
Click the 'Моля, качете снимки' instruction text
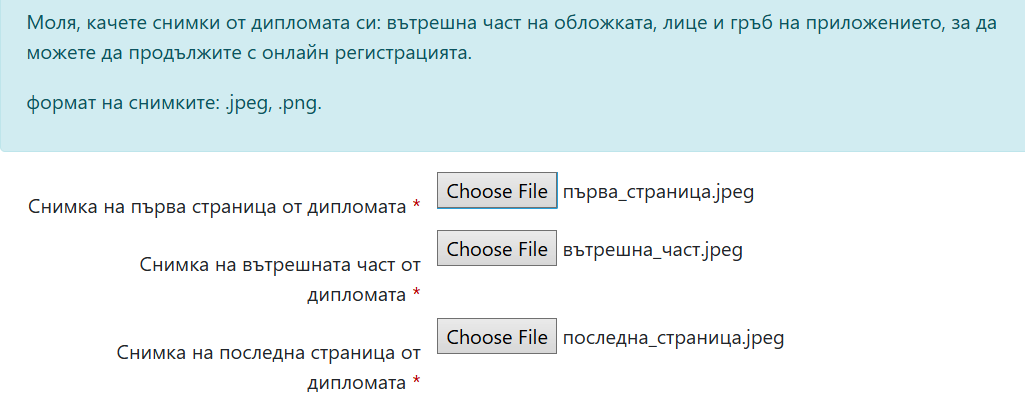click(x=512, y=39)
